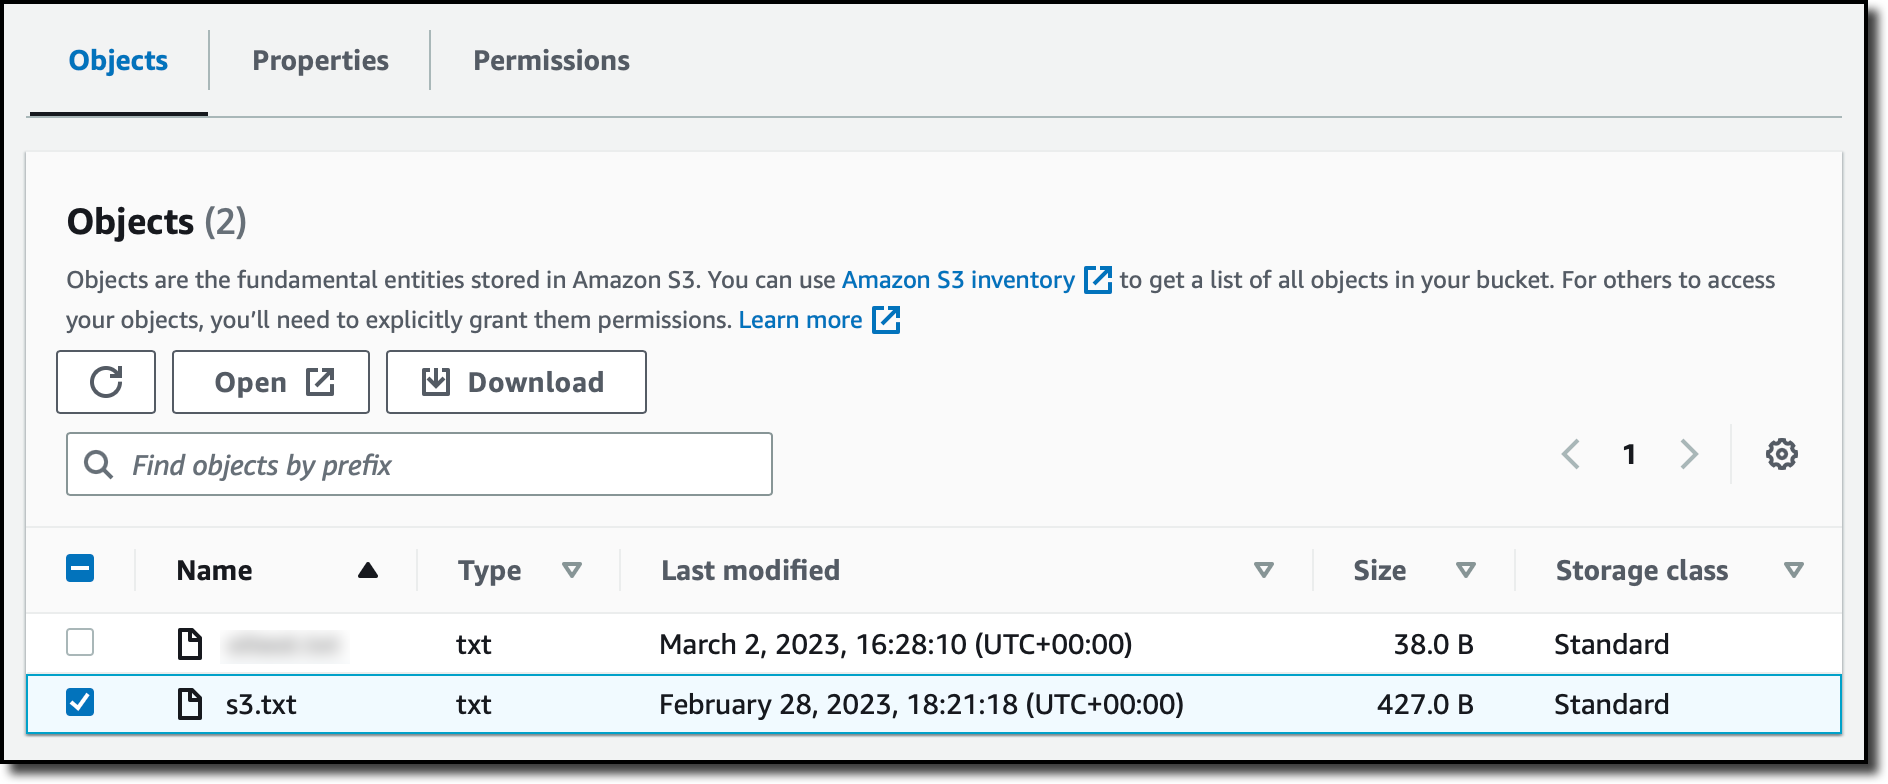Switch to the Properties tab
Image resolution: width=1888 pixels, height=784 pixels.
(320, 60)
